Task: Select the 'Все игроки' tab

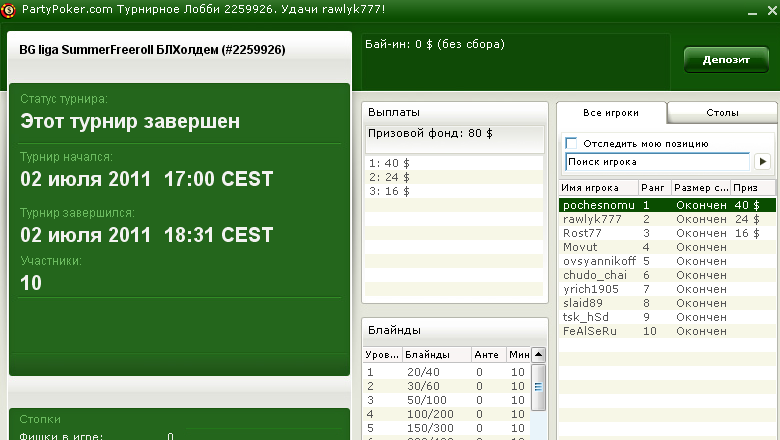Action: tap(611, 113)
